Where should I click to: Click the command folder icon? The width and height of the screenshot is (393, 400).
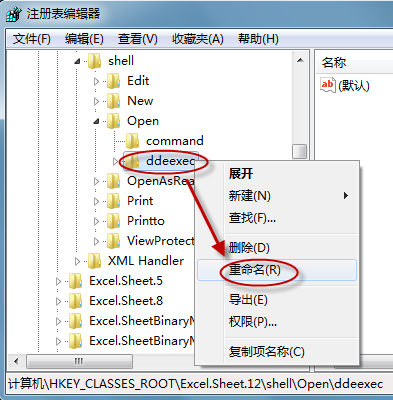tap(132, 141)
